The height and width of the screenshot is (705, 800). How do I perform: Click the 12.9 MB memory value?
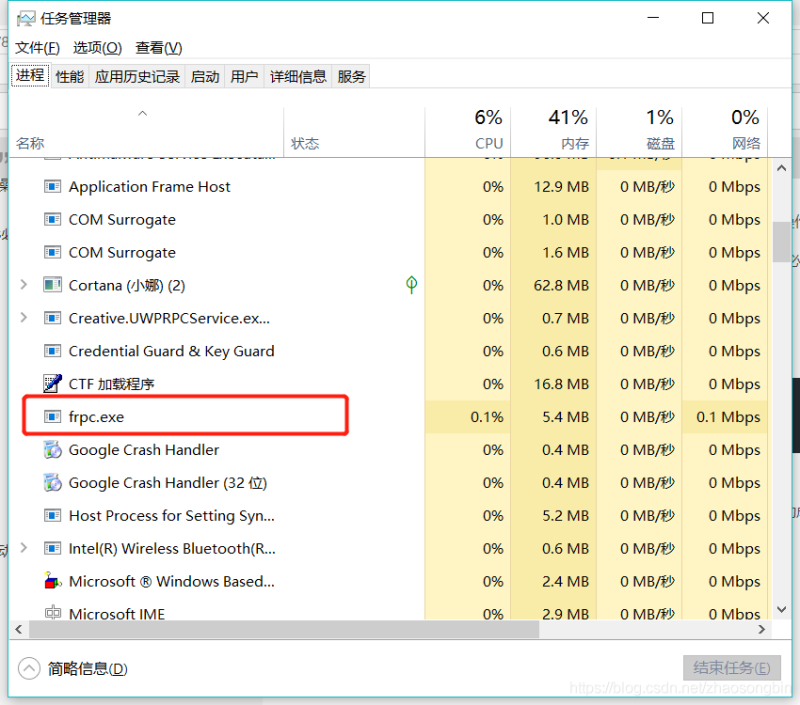tap(561, 187)
